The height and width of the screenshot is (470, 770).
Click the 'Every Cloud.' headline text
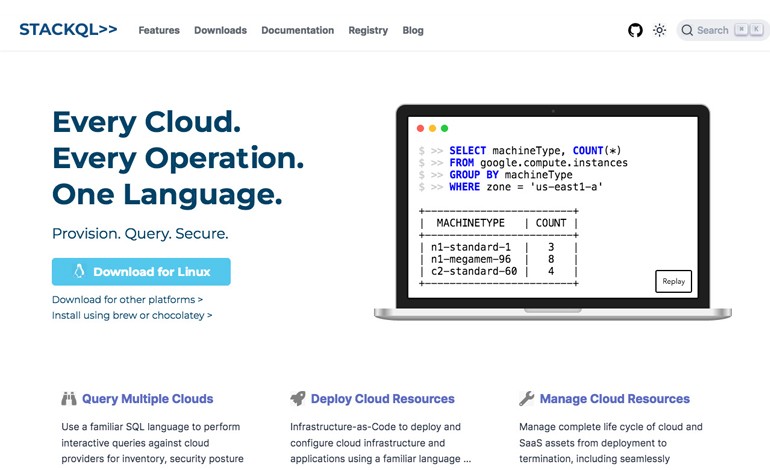146,122
